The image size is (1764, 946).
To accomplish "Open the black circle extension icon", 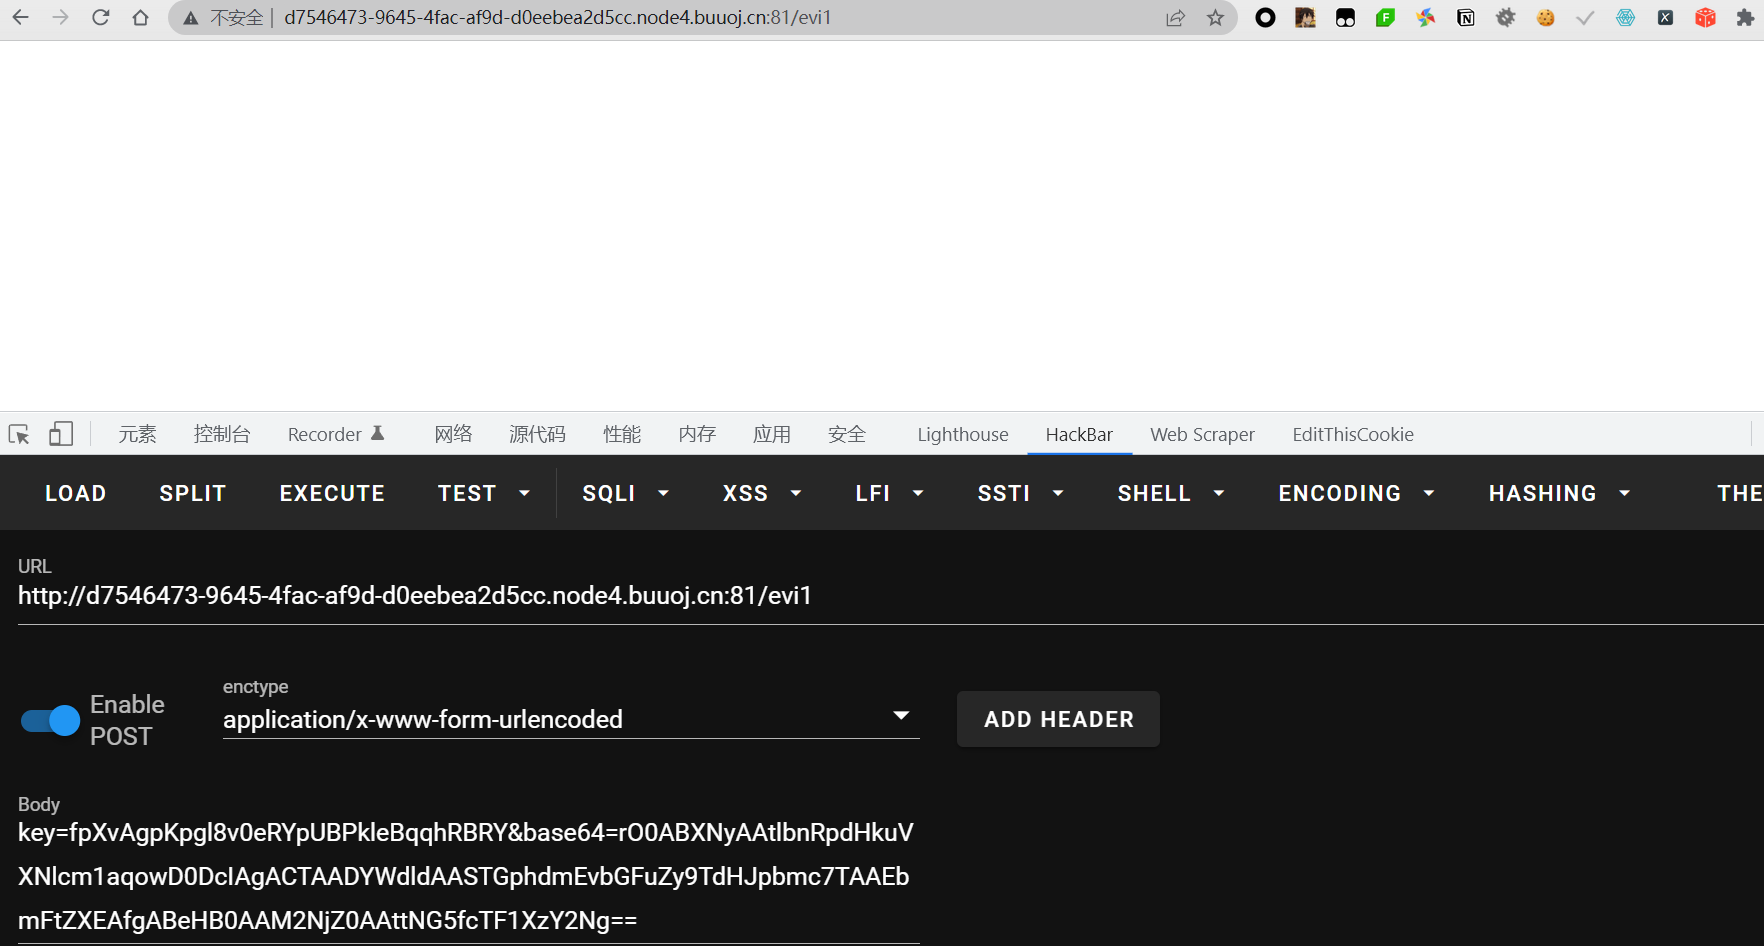I will [x=1265, y=18].
